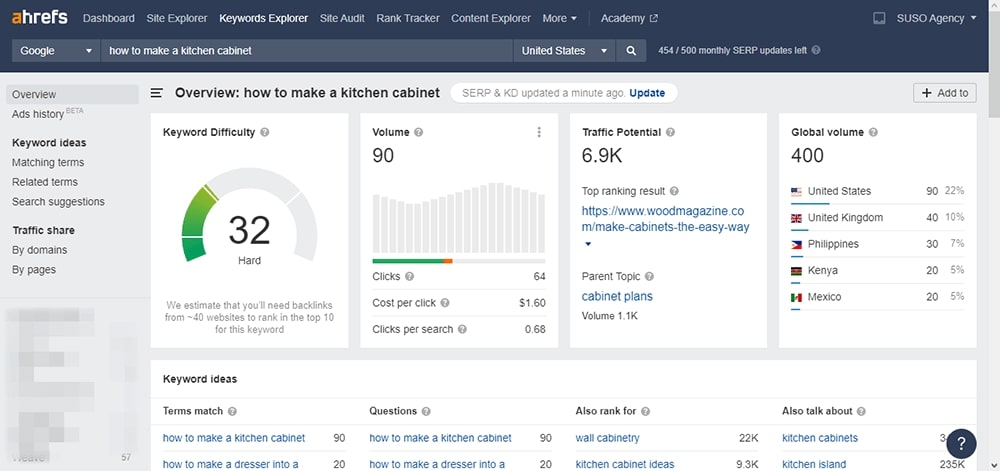Open Terms match 'how to make a kitchen cabinet'

coord(234,438)
